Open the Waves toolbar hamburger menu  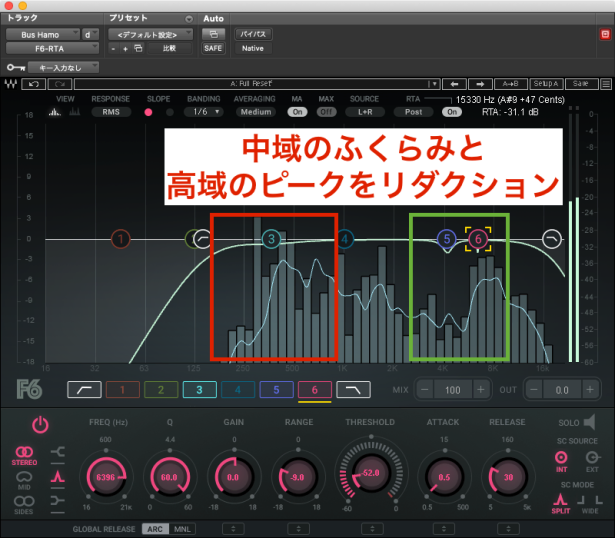pos(606,84)
